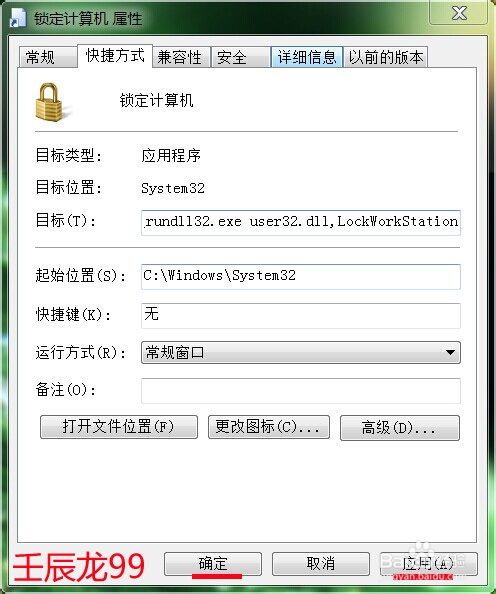Screen dimensions: 496x594
Task: Click the shortcut file icon in title bar
Action: [x=17, y=17]
